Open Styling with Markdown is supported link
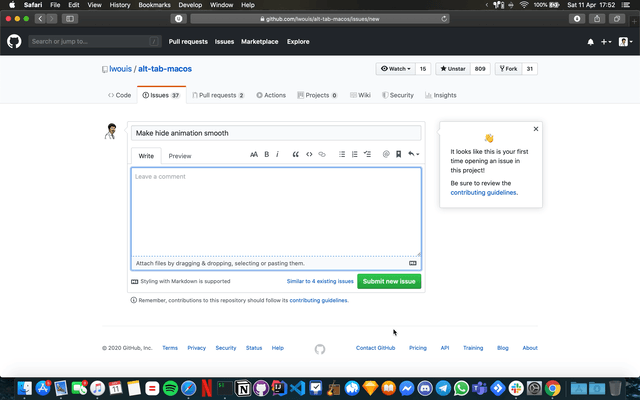The height and width of the screenshot is (400, 640). pos(181,281)
